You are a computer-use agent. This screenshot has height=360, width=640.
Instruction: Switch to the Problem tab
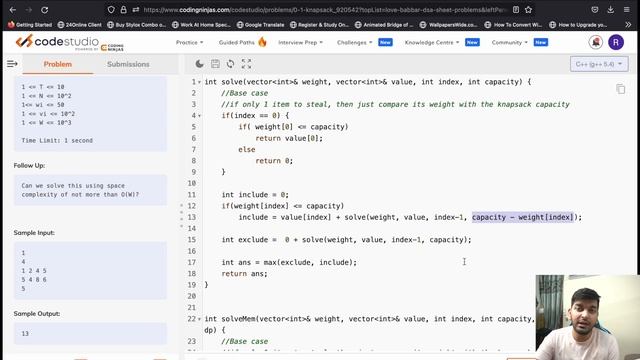[58, 64]
